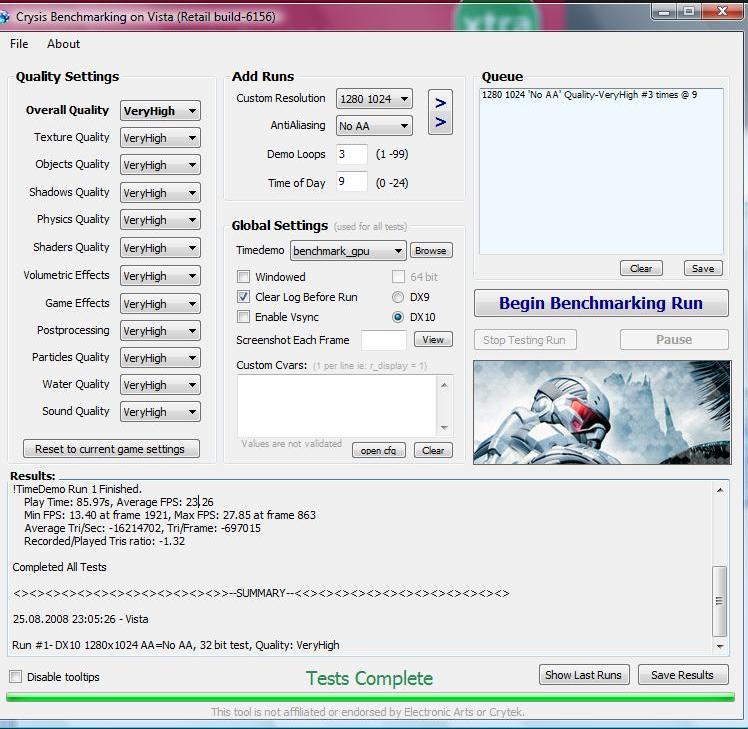Click the '25.08.2008 23:05:26 - Vista' line
This screenshot has height=729, width=748.
point(81,619)
